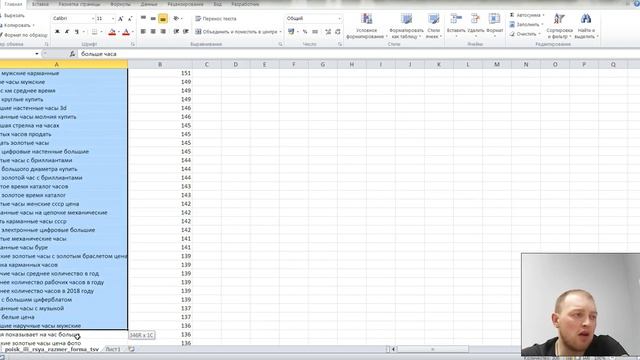Open the Формулы ribbon tab
The width and height of the screenshot is (640, 360).
coord(120,4)
